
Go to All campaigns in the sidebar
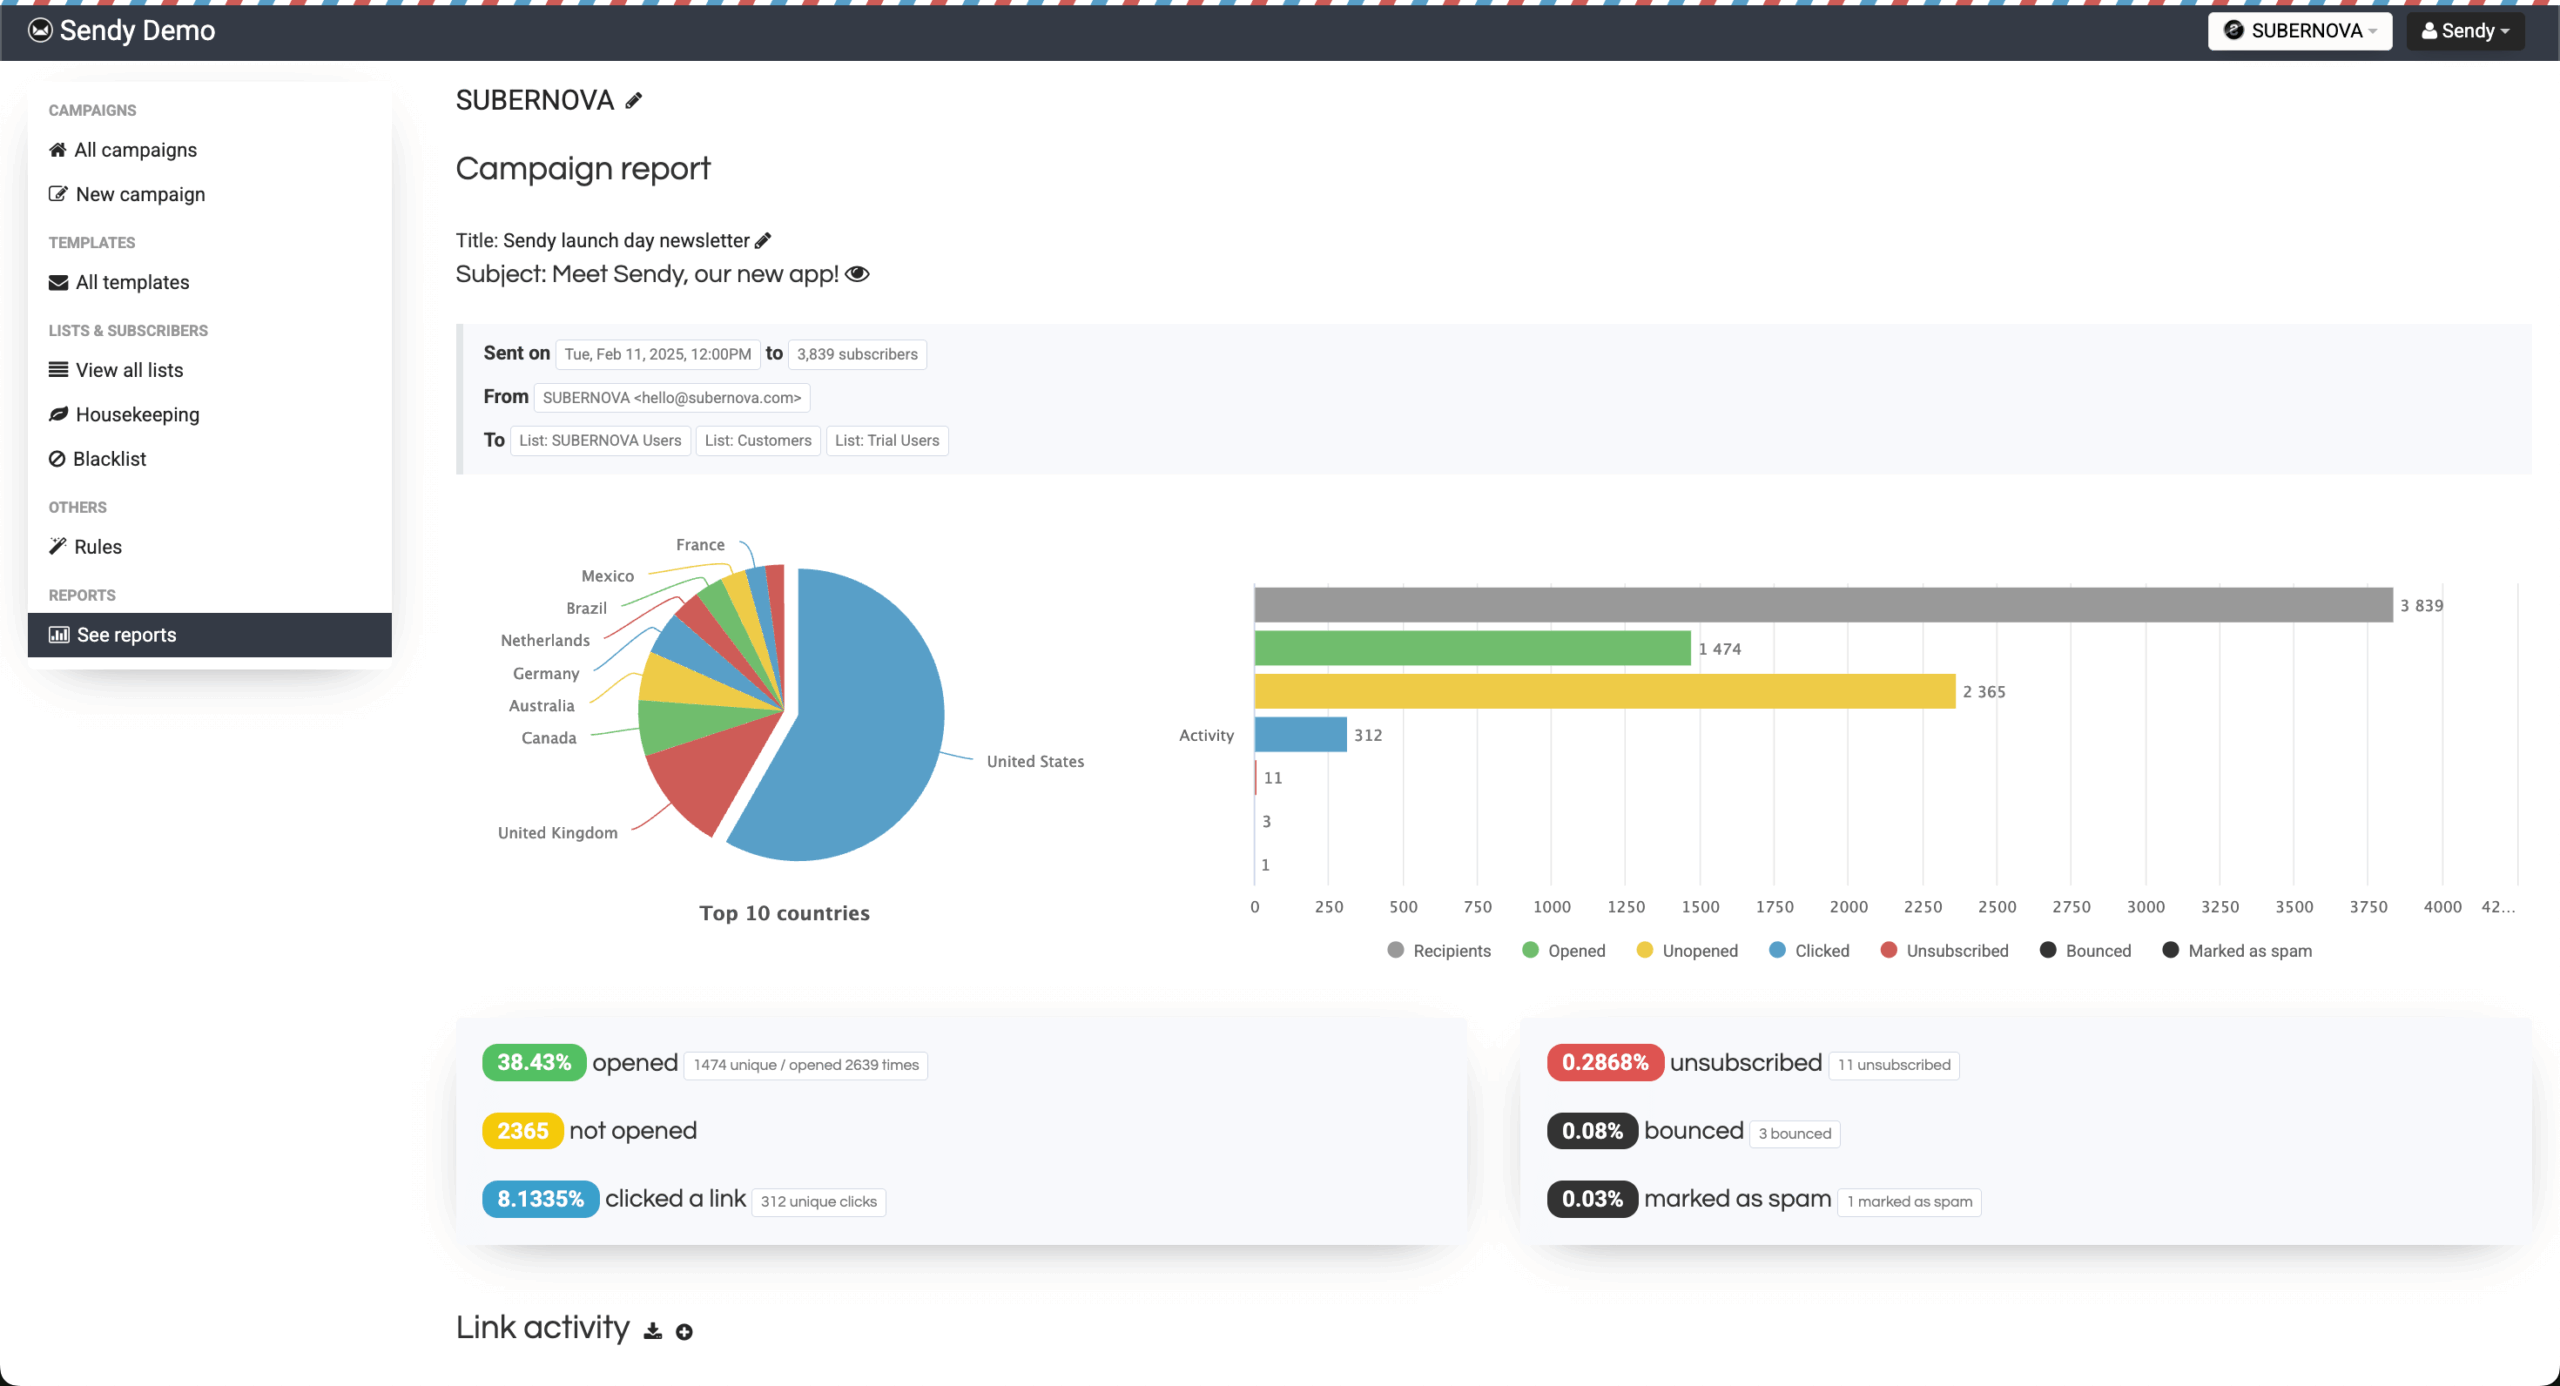pyautogui.click(x=135, y=149)
